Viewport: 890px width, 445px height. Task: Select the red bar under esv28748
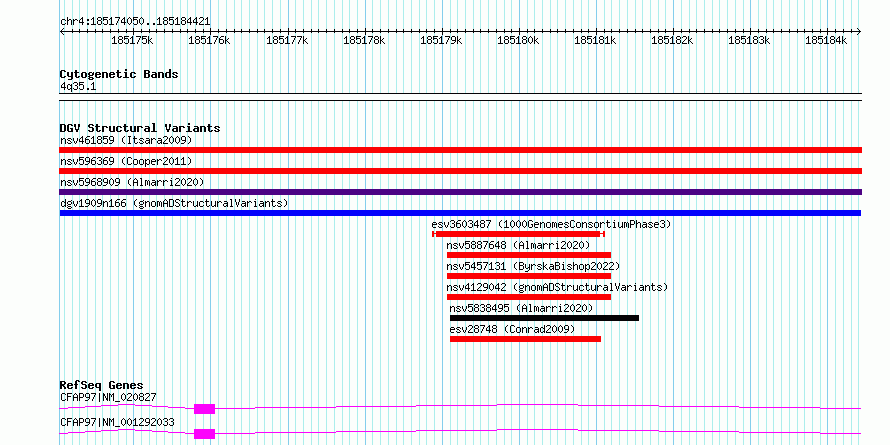[x=526, y=339]
